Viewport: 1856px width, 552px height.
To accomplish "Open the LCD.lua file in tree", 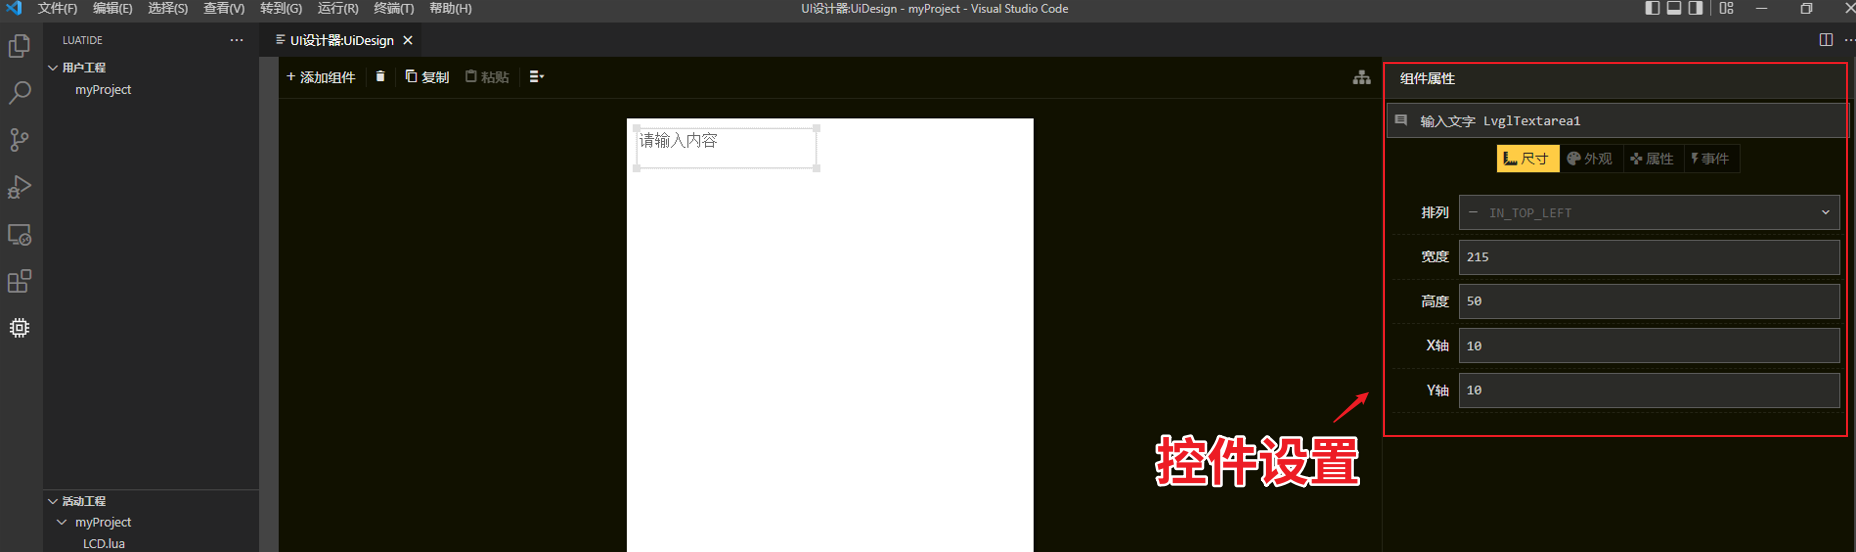I will (104, 544).
